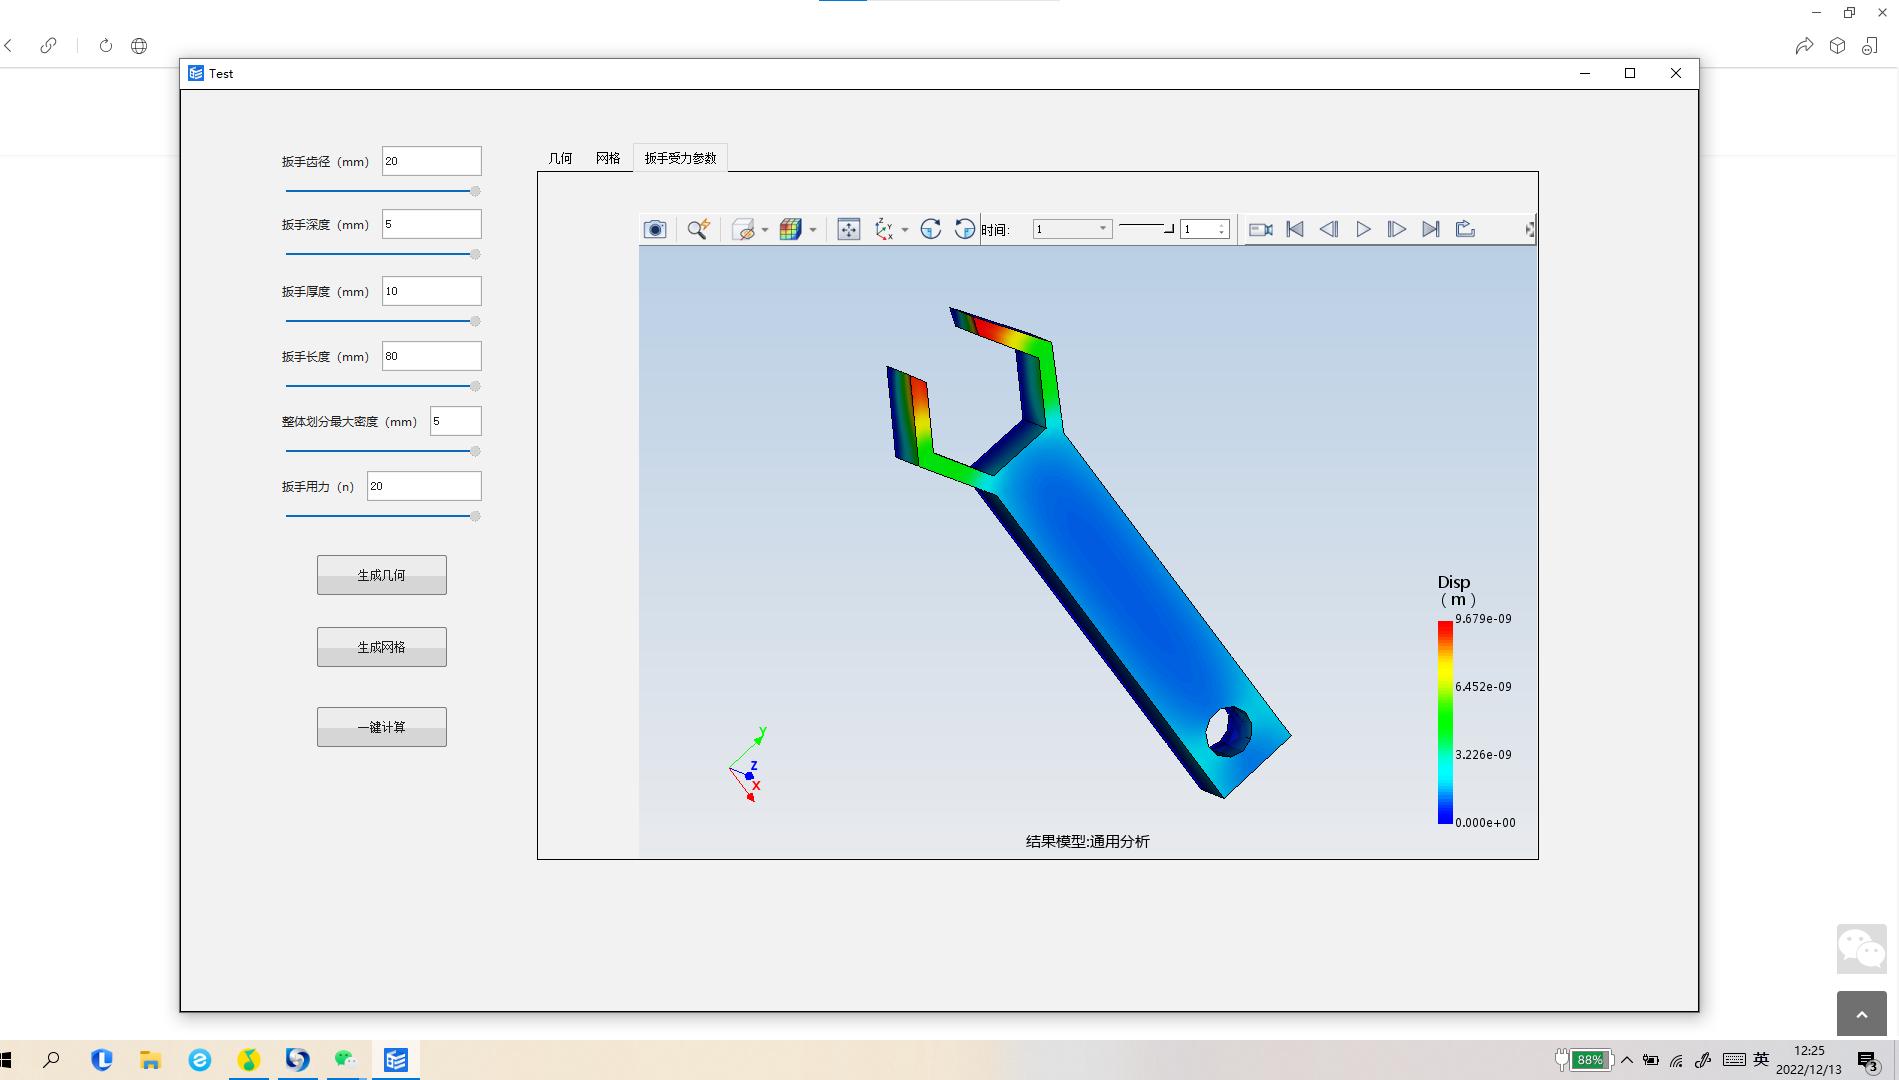Click the 扳手长度 (mm) input field
The height and width of the screenshot is (1080, 1899).
[x=432, y=356]
